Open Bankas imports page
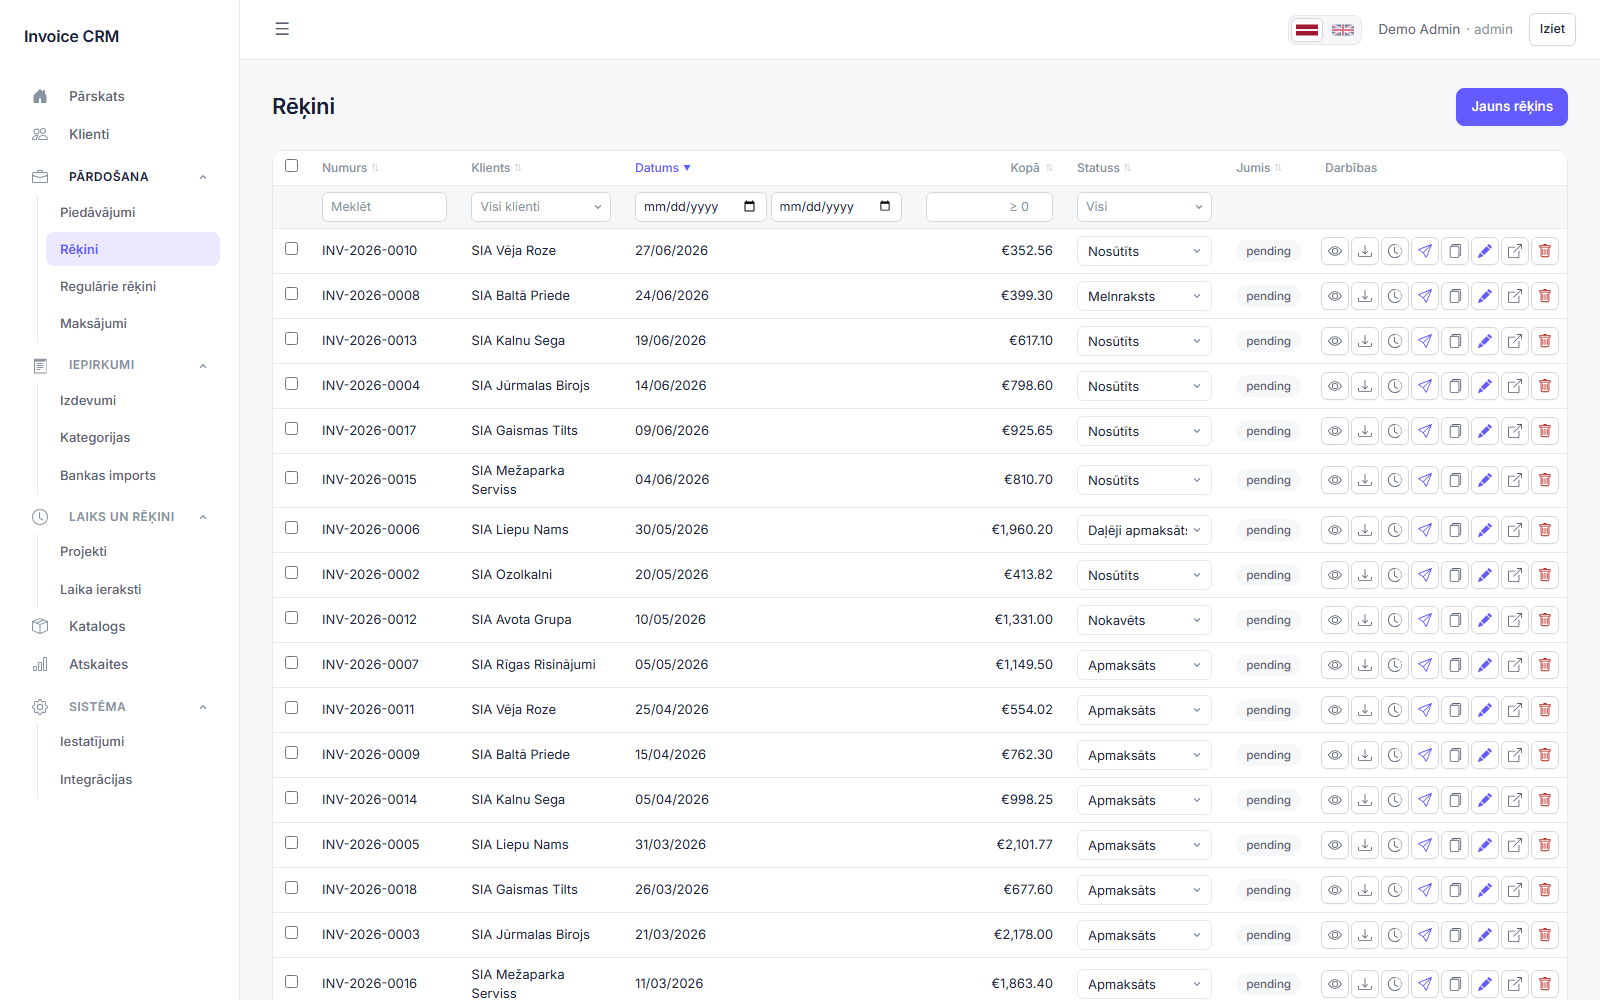 (x=132, y=476)
